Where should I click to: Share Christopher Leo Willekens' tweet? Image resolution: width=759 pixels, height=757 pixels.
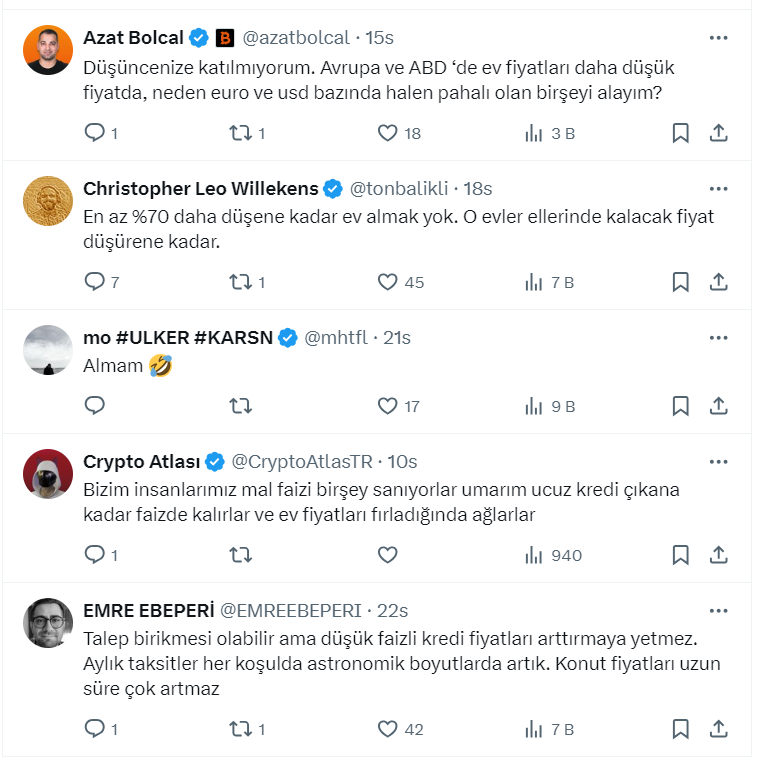point(718,282)
